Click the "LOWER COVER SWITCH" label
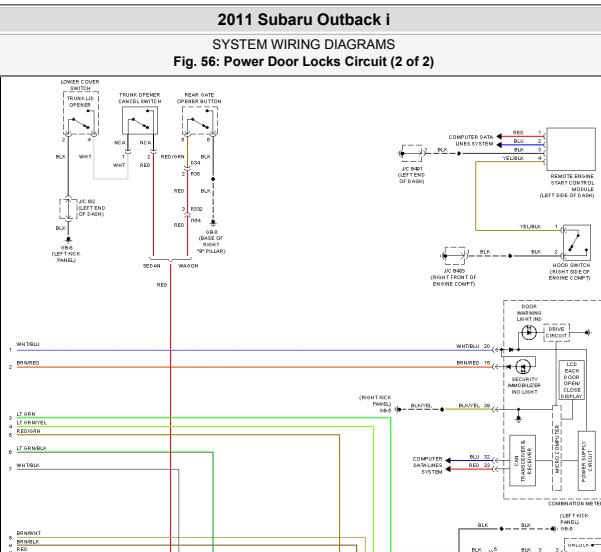 tap(80, 85)
